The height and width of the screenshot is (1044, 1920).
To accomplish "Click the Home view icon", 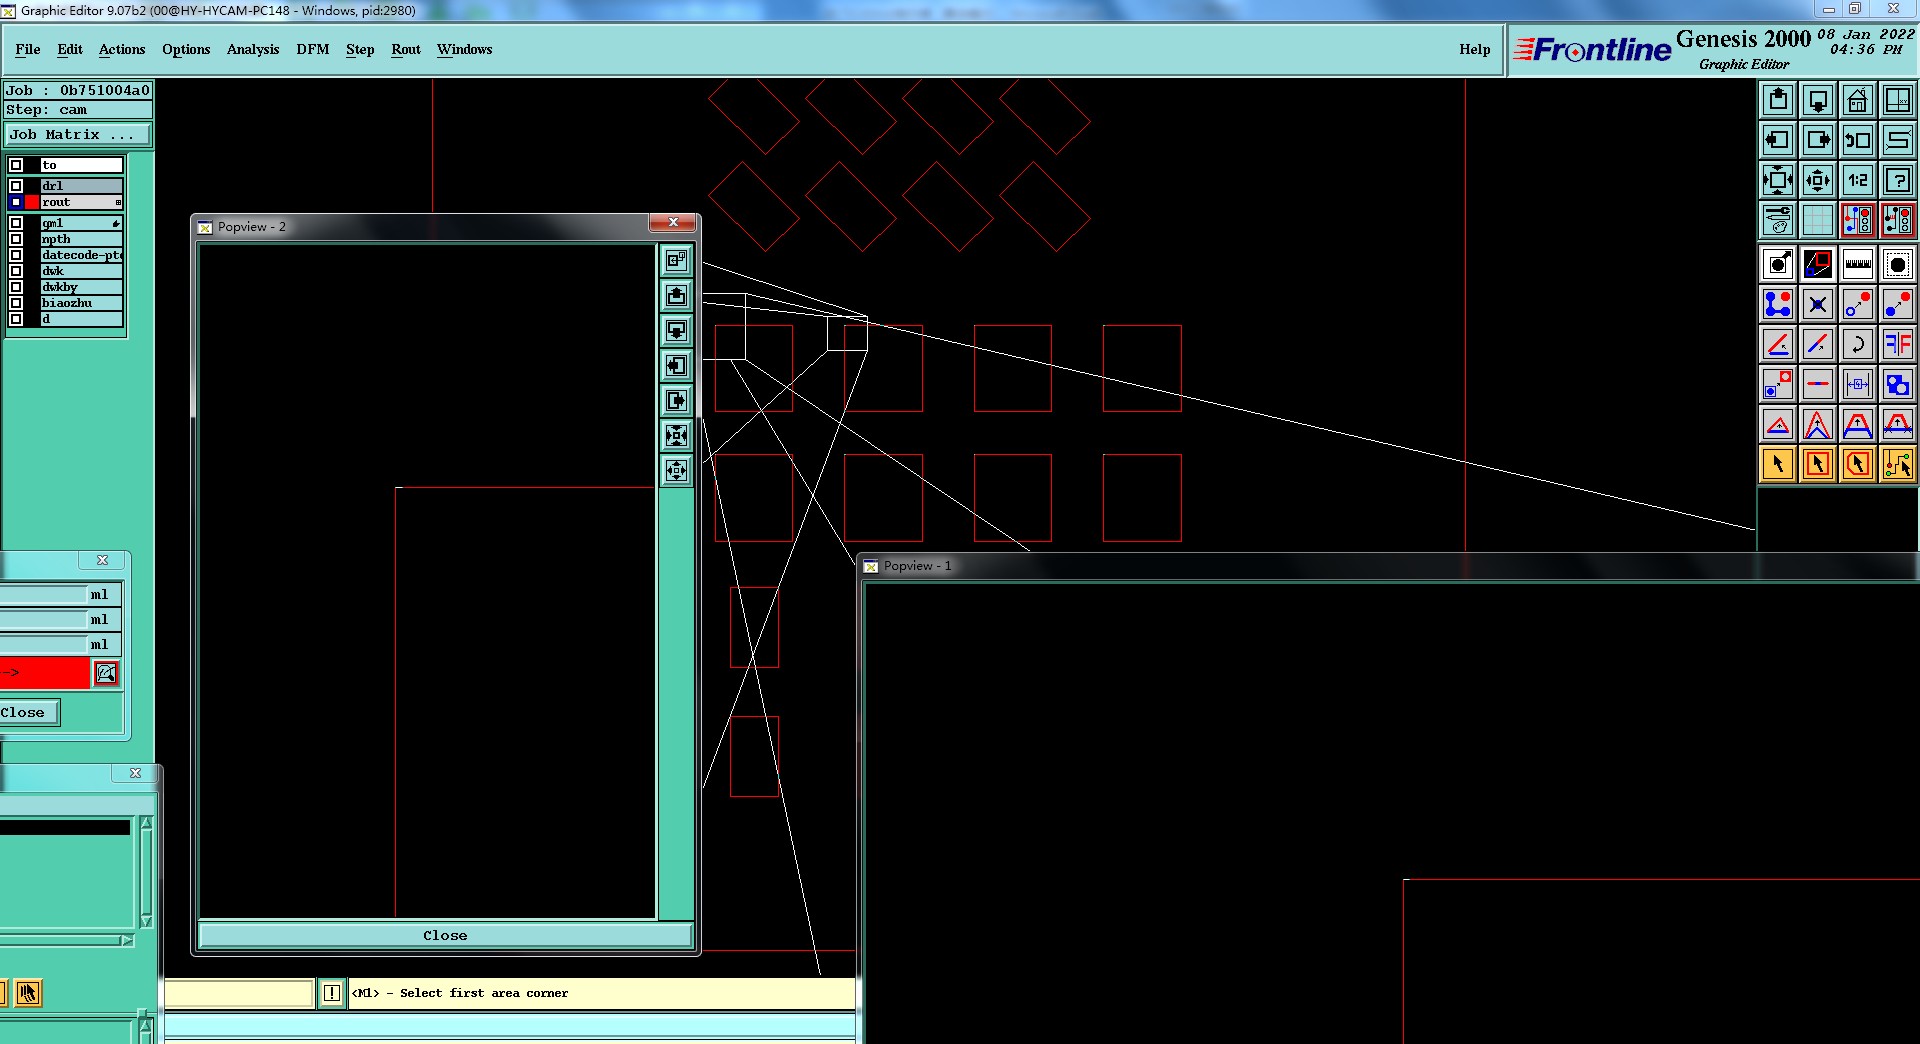I will pyautogui.click(x=1858, y=100).
